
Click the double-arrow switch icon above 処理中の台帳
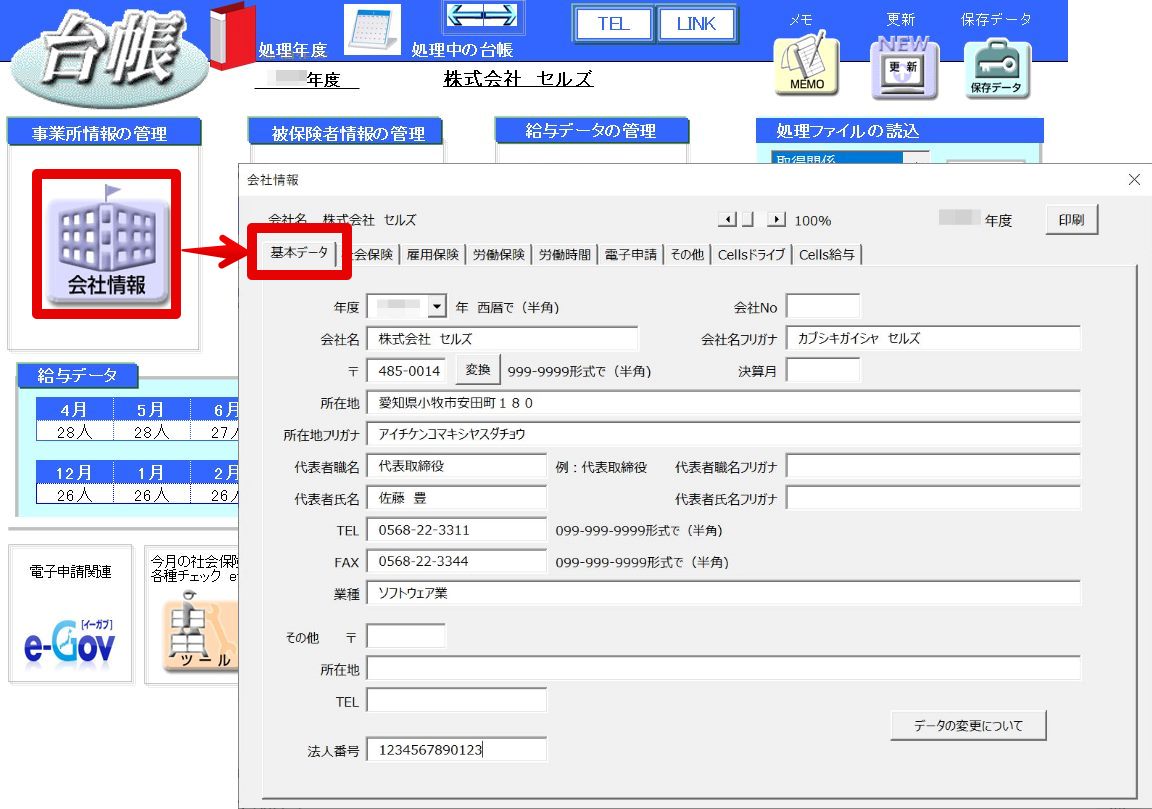pyautogui.click(x=483, y=16)
